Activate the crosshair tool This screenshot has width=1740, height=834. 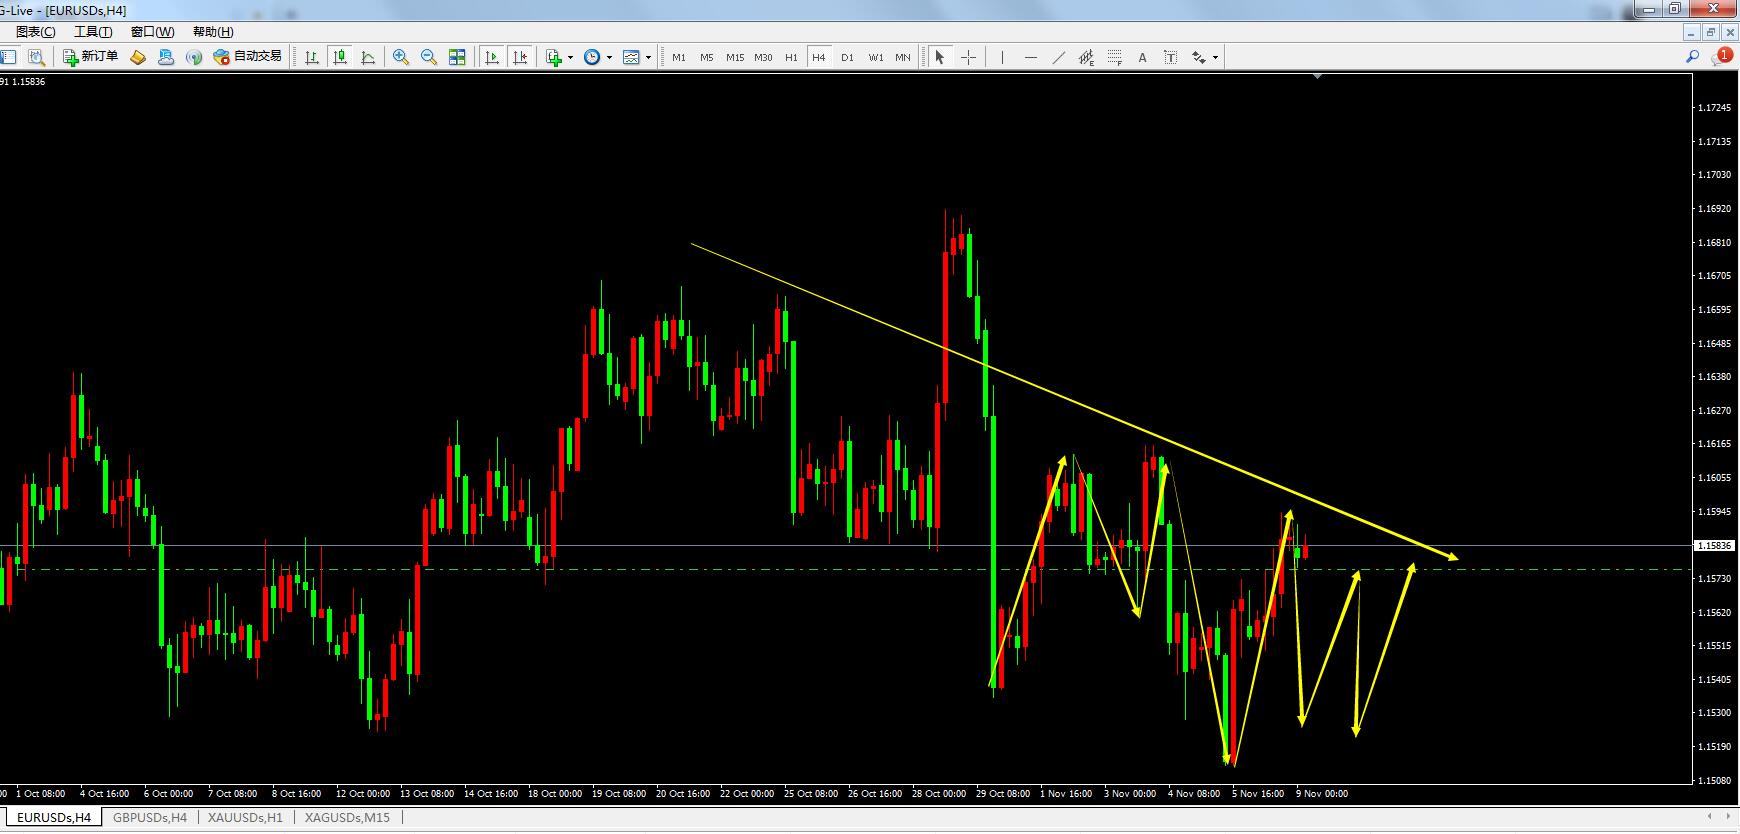968,57
